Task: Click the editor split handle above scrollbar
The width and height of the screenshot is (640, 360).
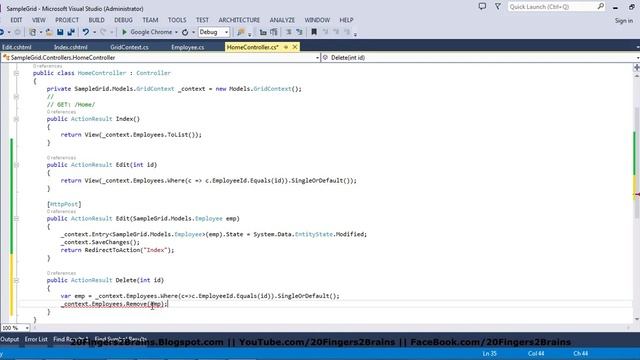Action: [x=636, y=68]
